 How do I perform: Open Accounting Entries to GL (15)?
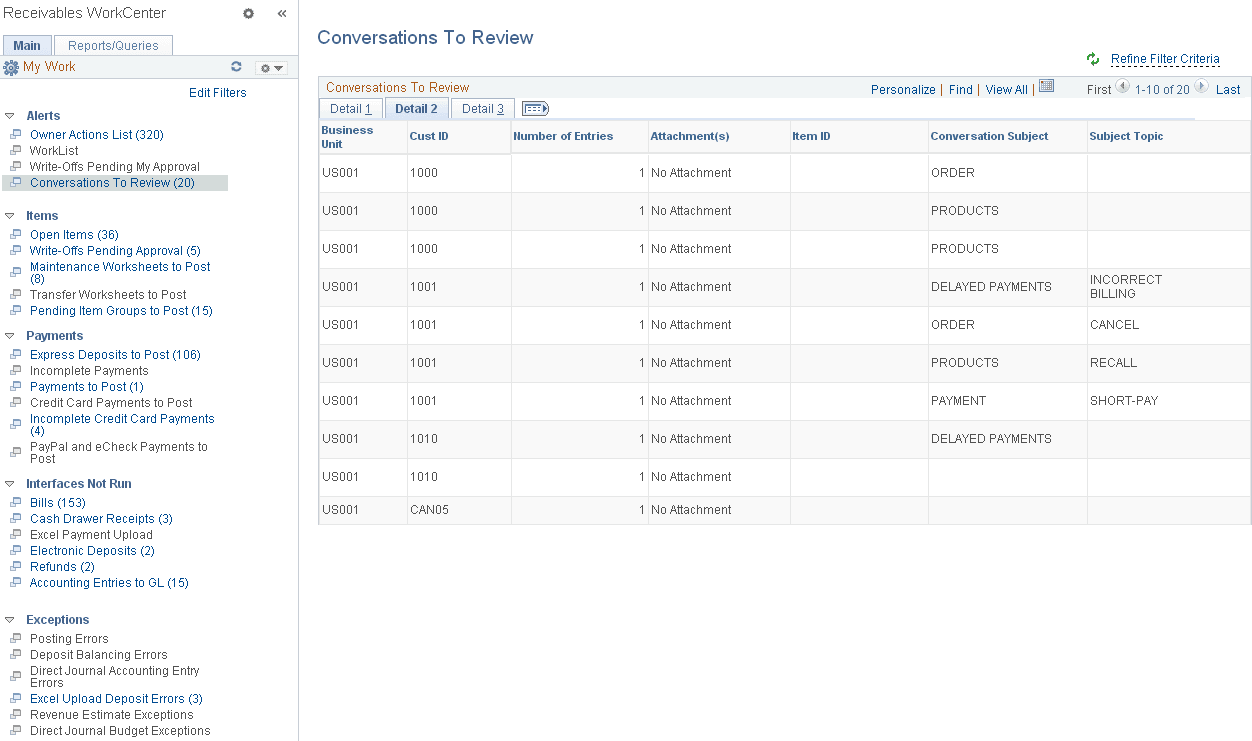(109, 583)
